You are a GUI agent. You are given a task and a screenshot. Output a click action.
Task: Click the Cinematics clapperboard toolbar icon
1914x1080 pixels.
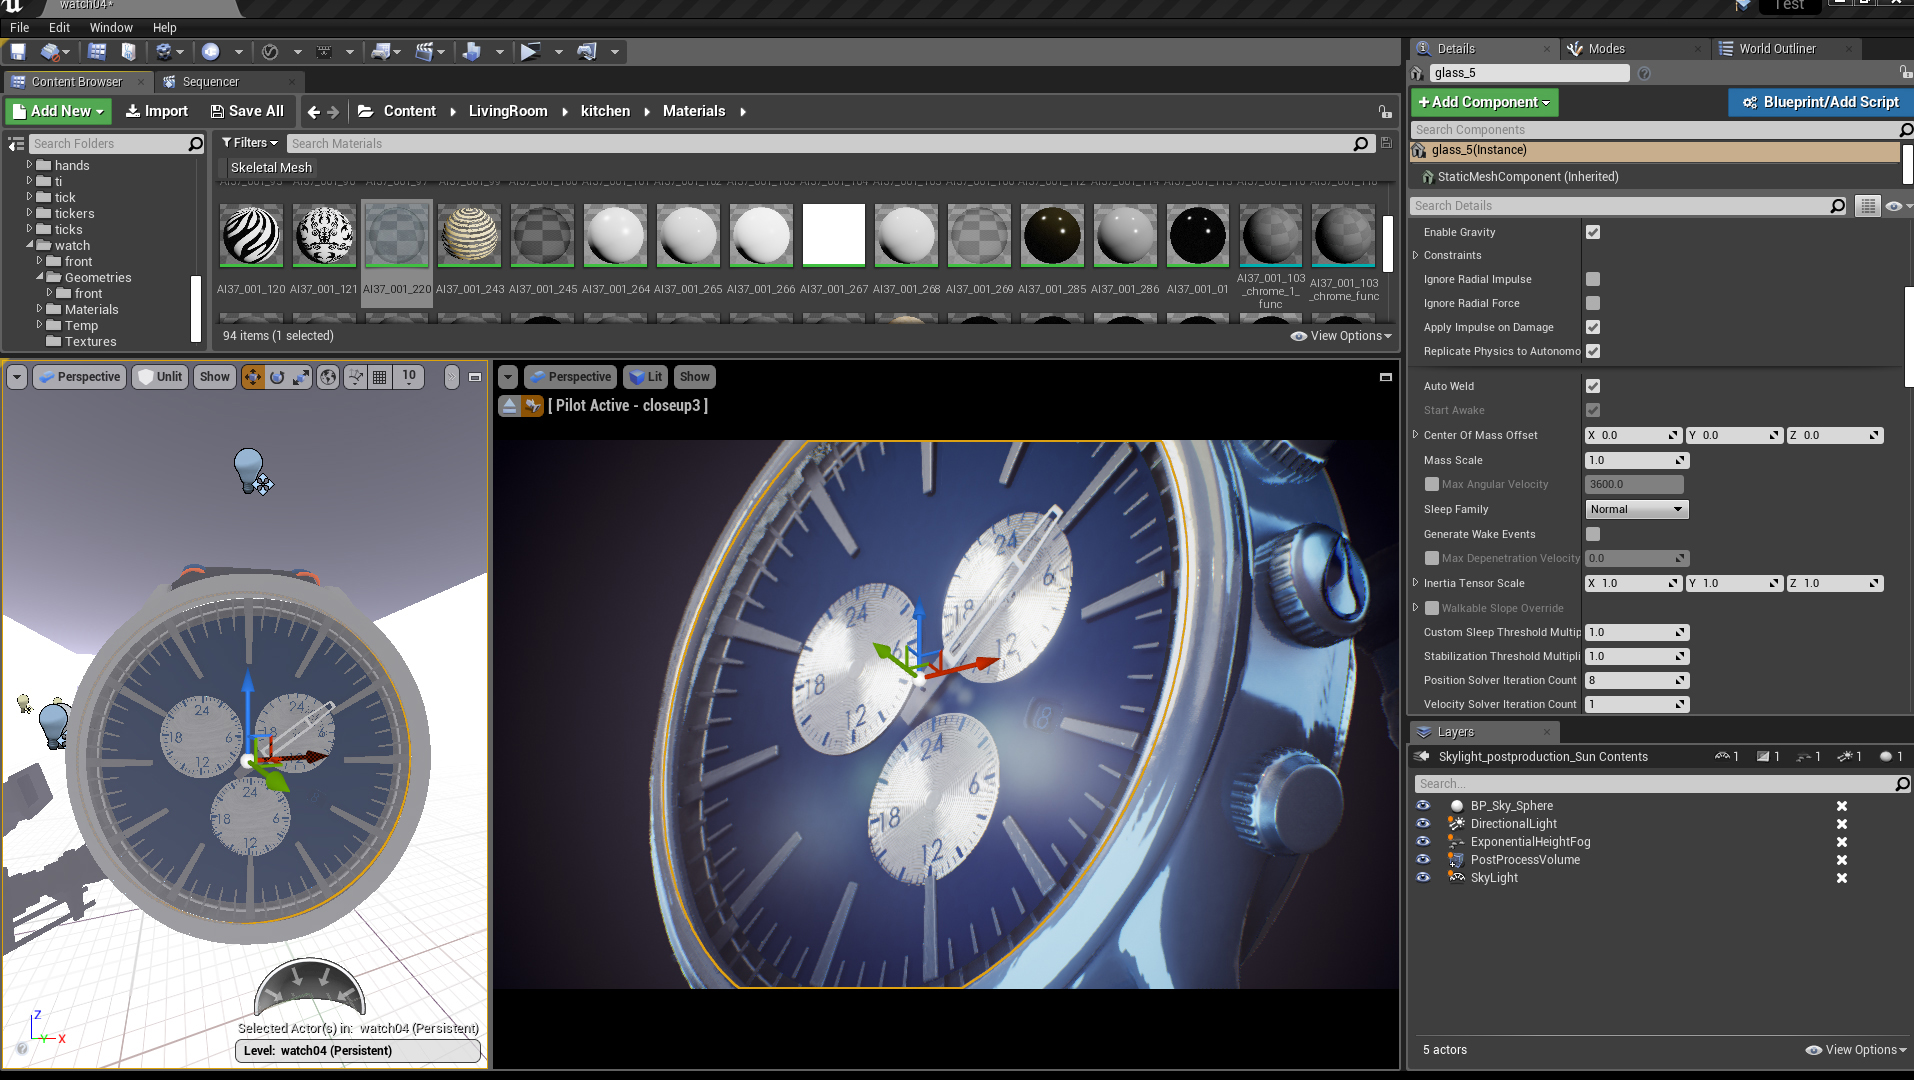coord(424,52)
